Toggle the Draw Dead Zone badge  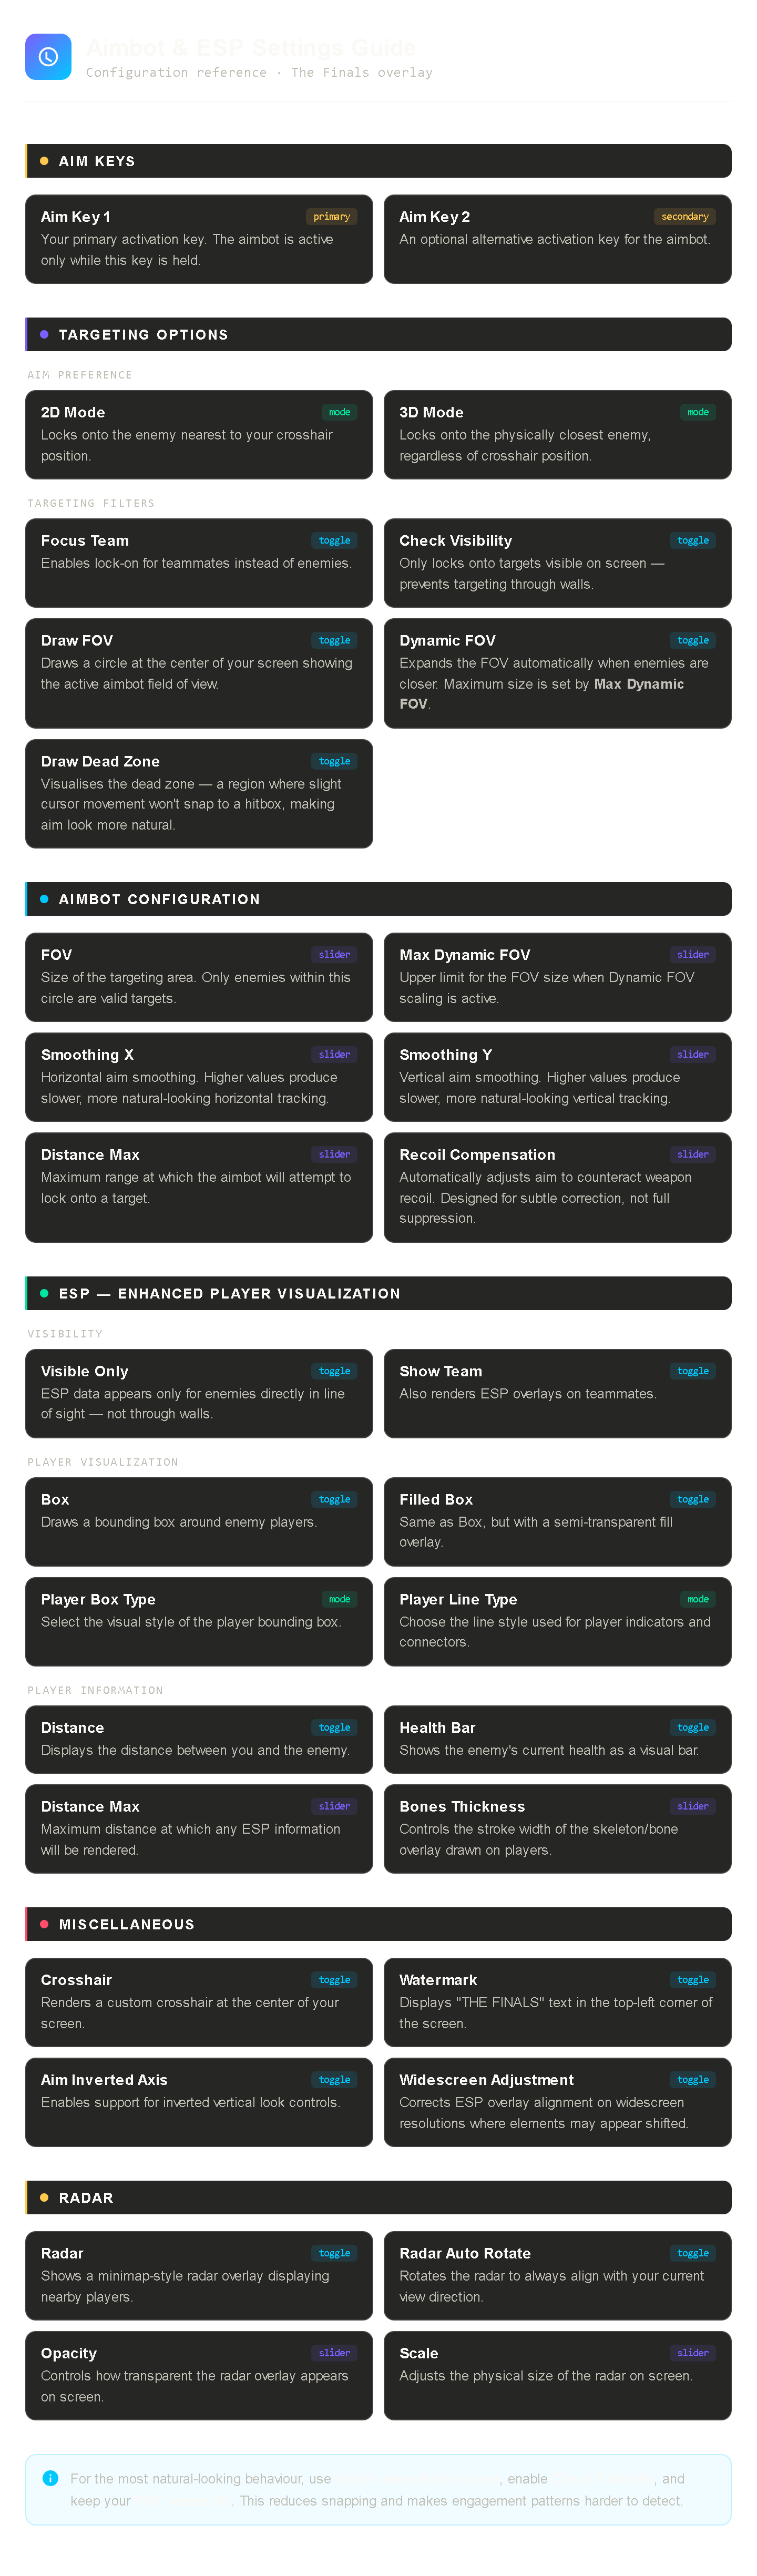334,762
